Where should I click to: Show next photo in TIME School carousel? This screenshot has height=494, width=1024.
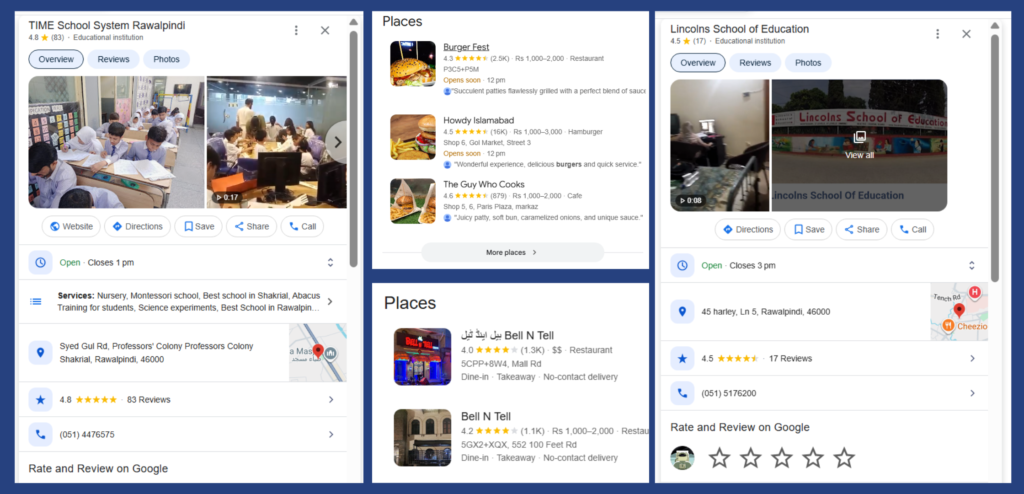(x=336, y=142)
